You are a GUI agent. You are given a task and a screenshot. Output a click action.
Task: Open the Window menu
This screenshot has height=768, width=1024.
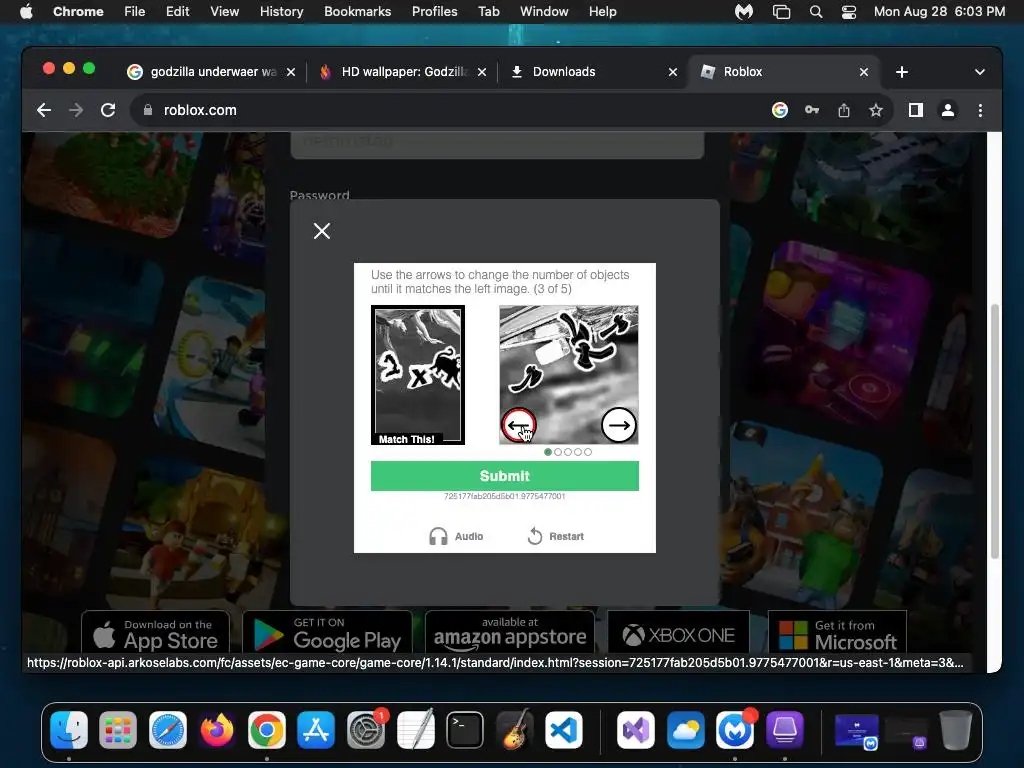coord(544,12)
